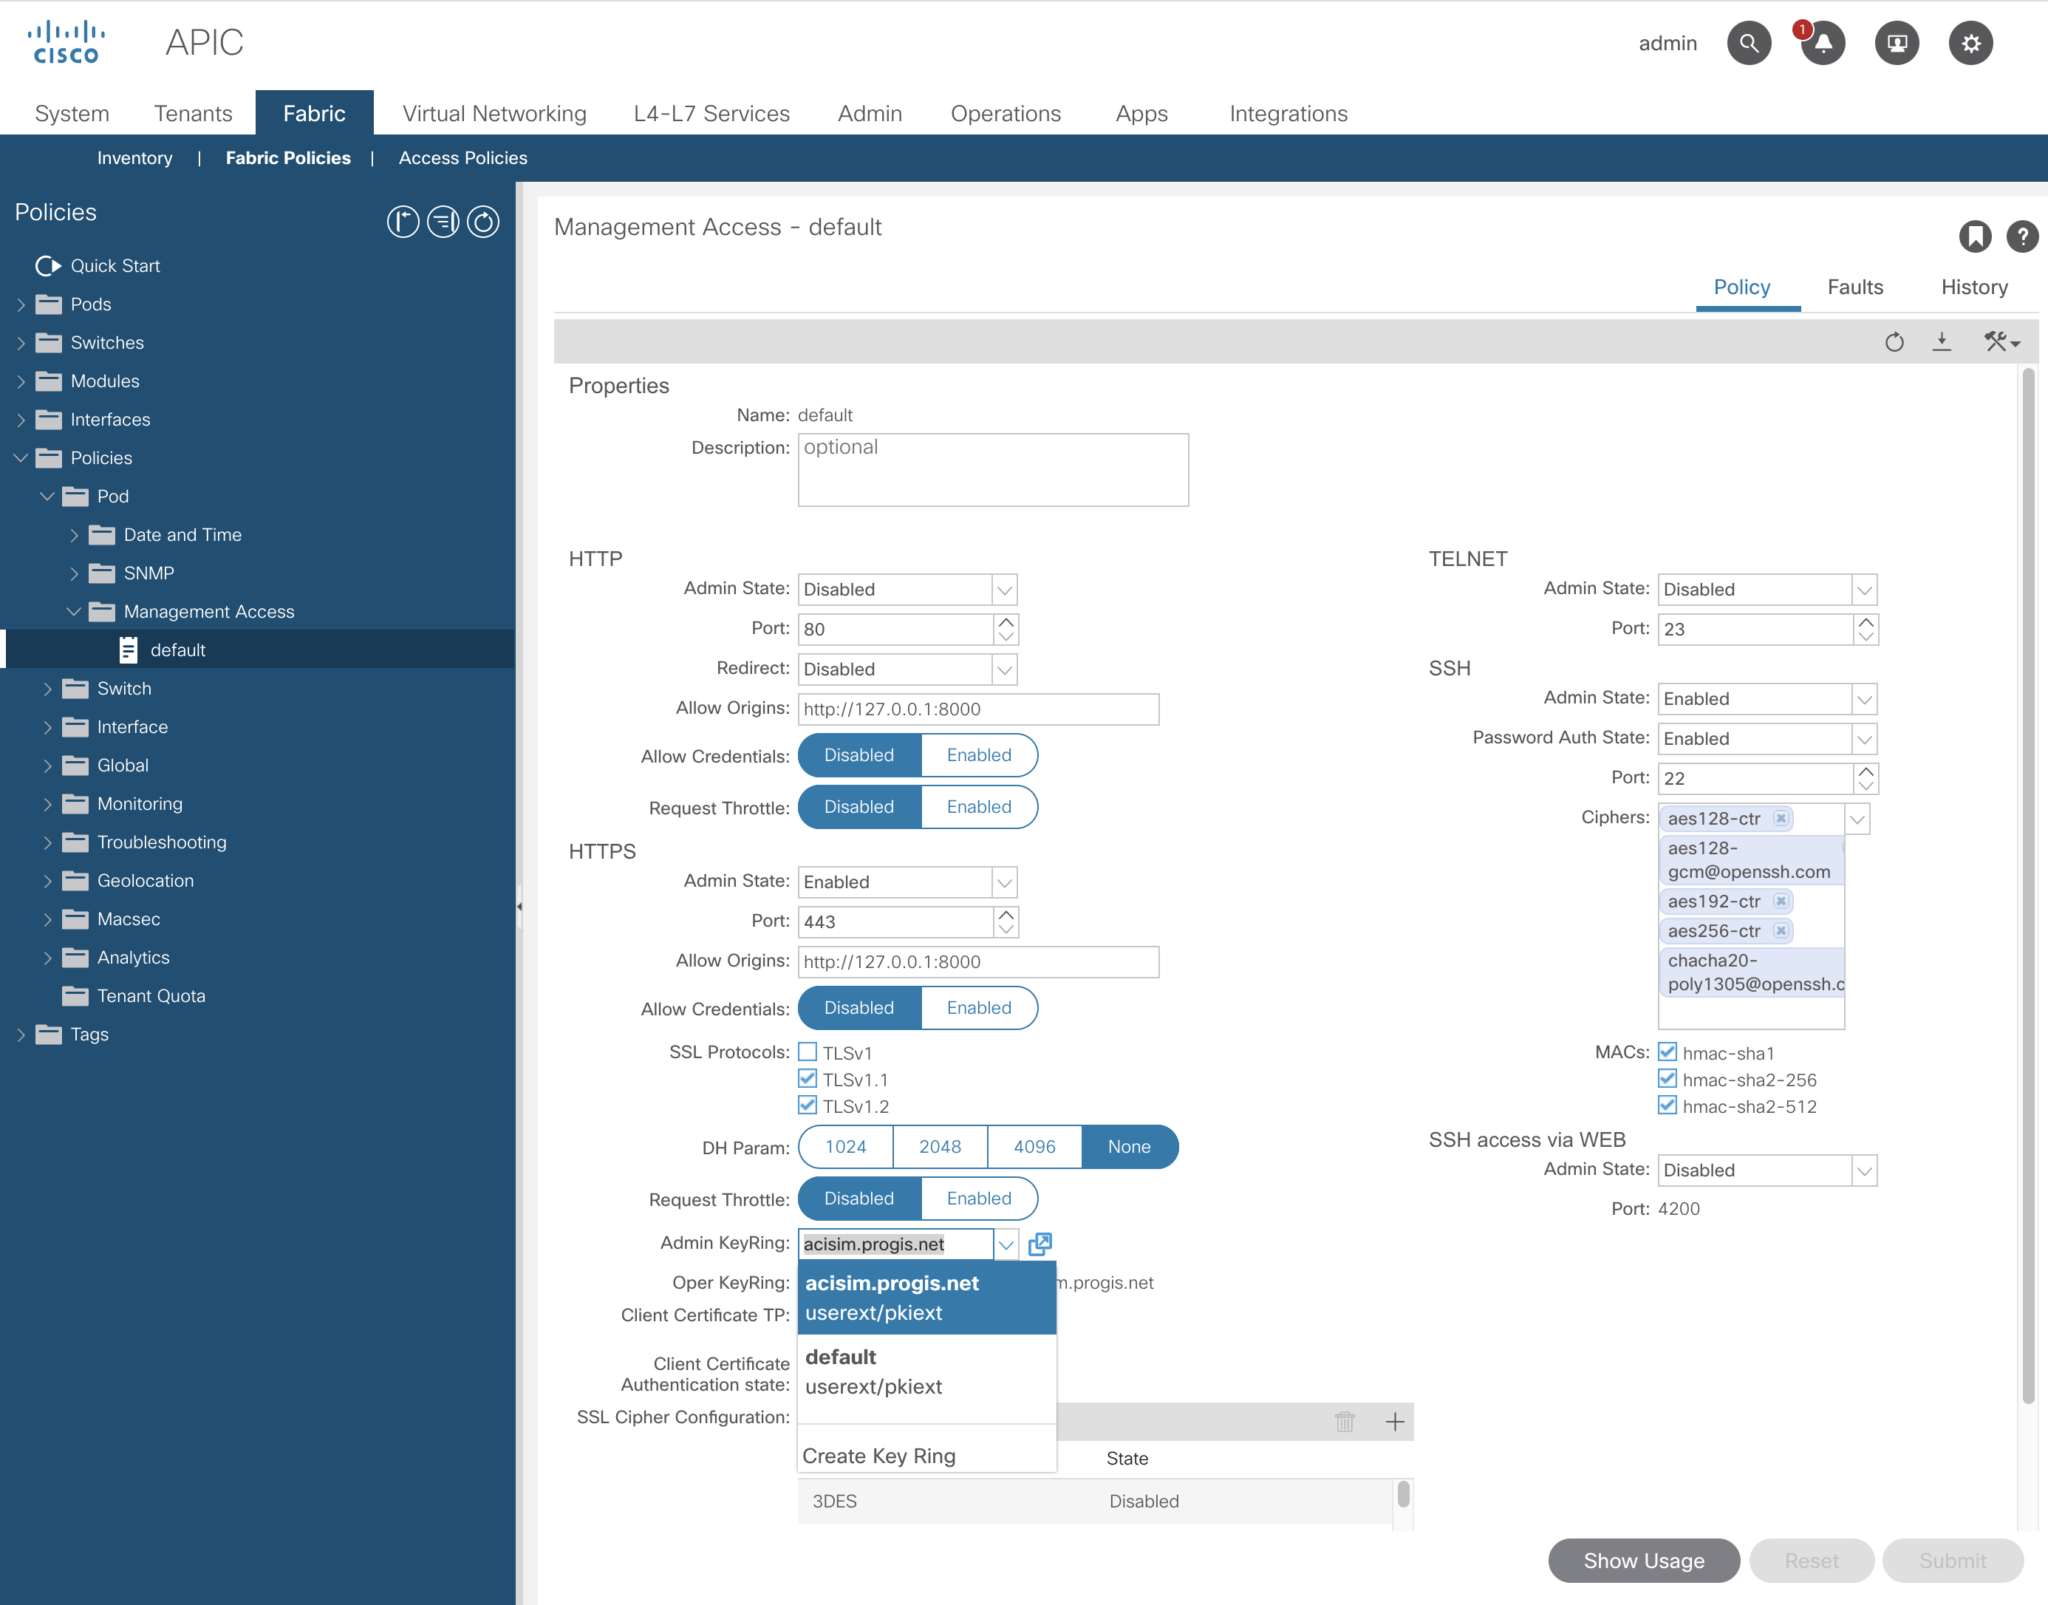Image resolution: width=2048 pixels, height=1605 pixels.
Task: Refresh the Policies navigation tree
Action: click(x=483, y=222)
